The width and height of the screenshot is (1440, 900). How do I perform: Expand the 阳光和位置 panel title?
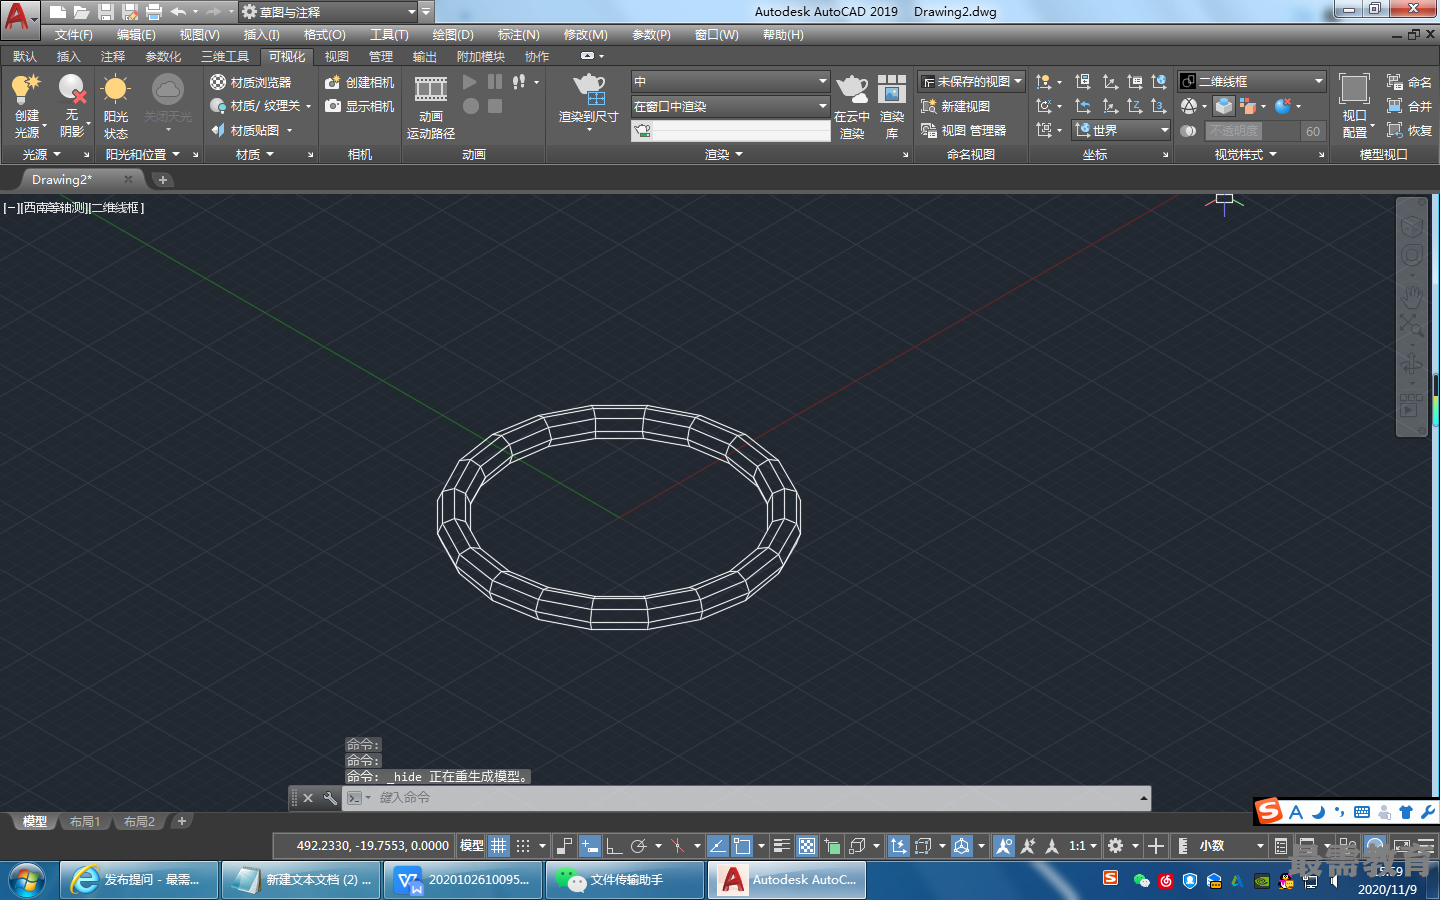tap(143, 155)
